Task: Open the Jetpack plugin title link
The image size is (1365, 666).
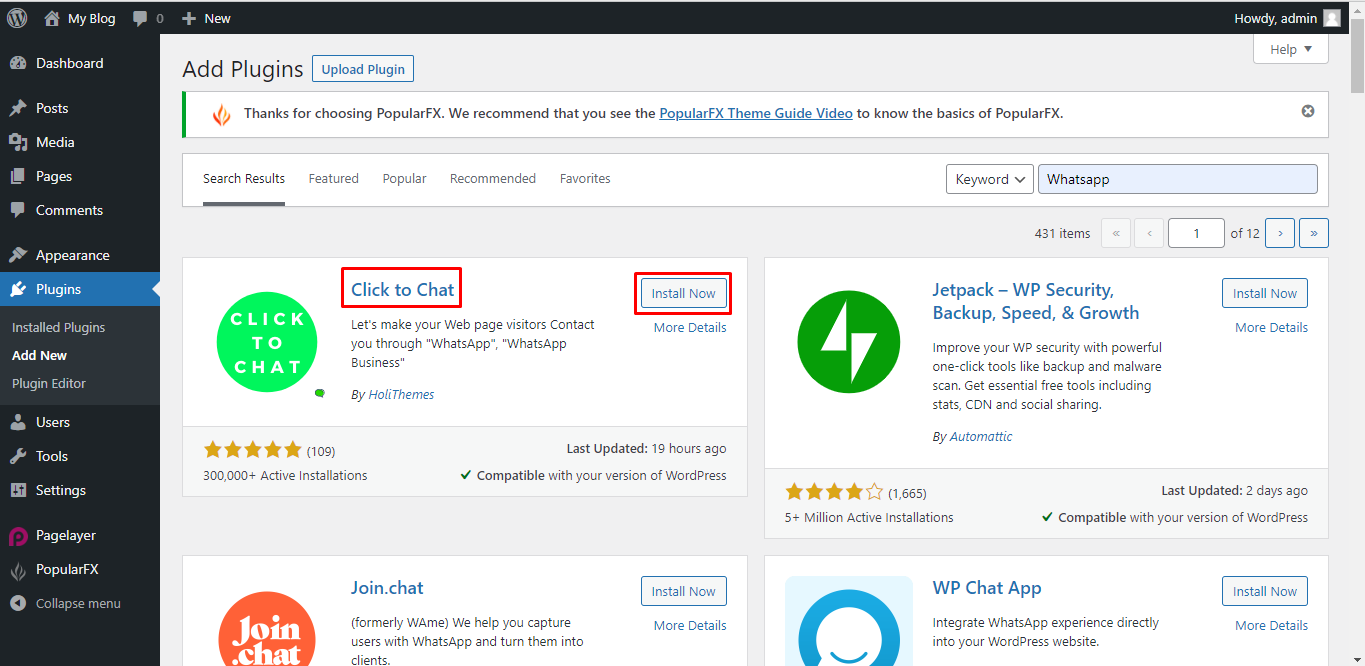Action: [x=1036, y=301]
